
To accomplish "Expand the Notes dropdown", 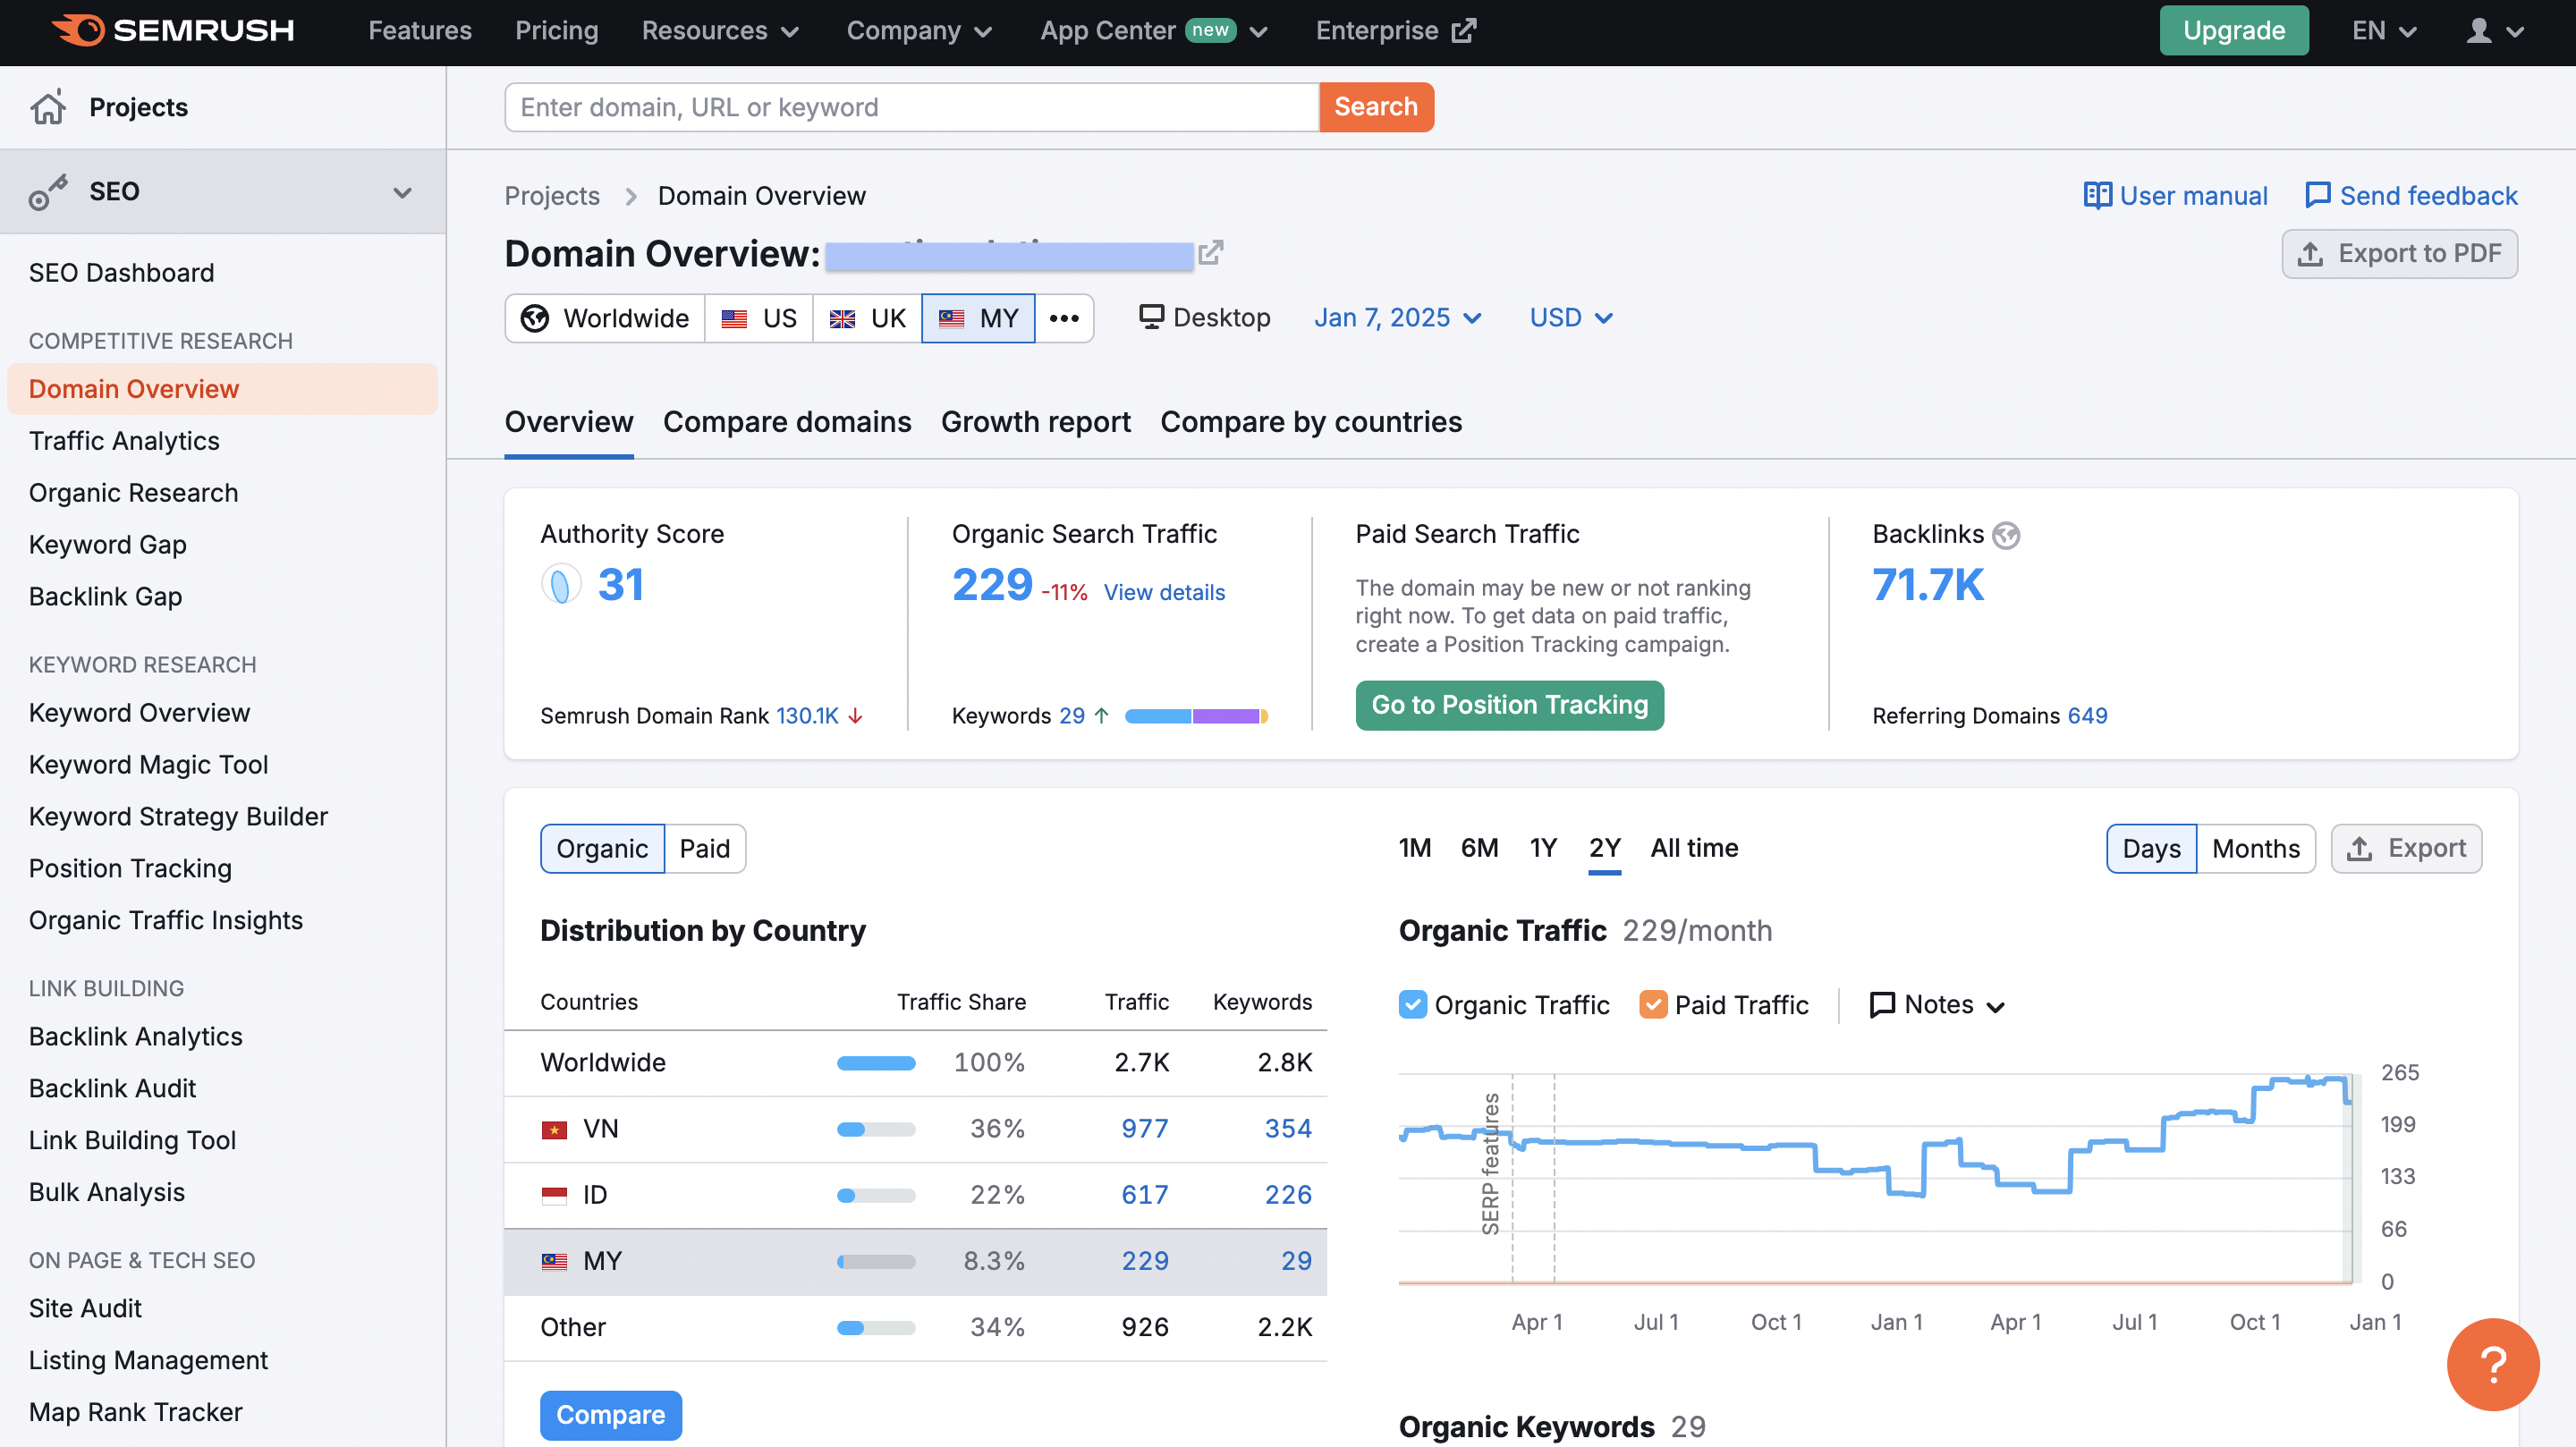I will coord(1938,1004).
